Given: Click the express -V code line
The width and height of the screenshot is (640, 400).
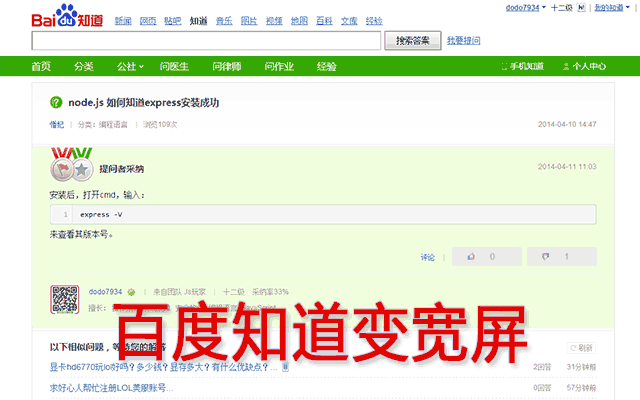Looking at the screenshot, I should (323, 214).
